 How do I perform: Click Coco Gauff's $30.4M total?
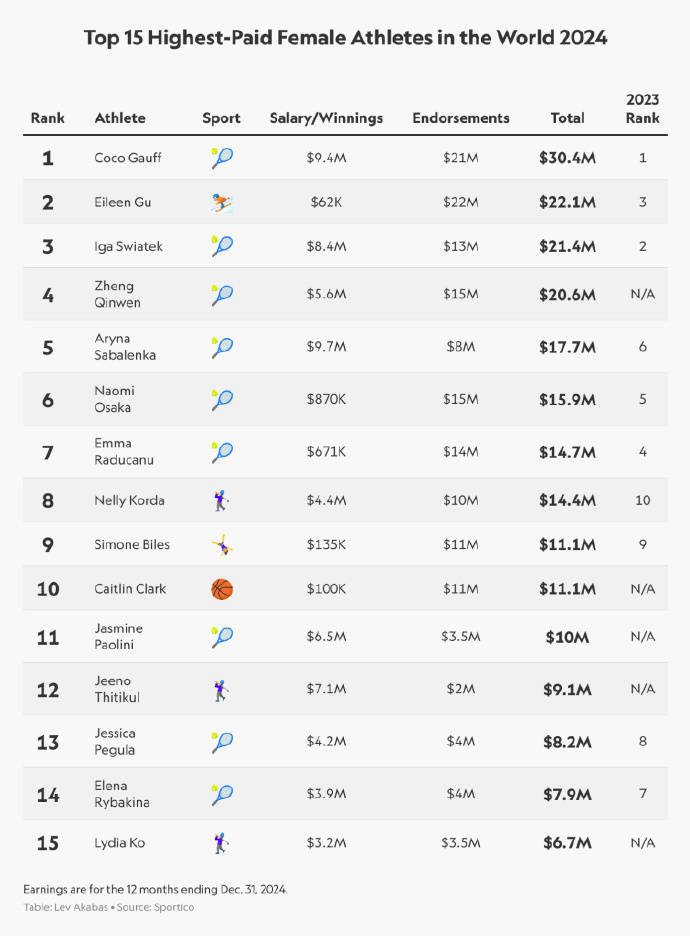tap(567, 158)
